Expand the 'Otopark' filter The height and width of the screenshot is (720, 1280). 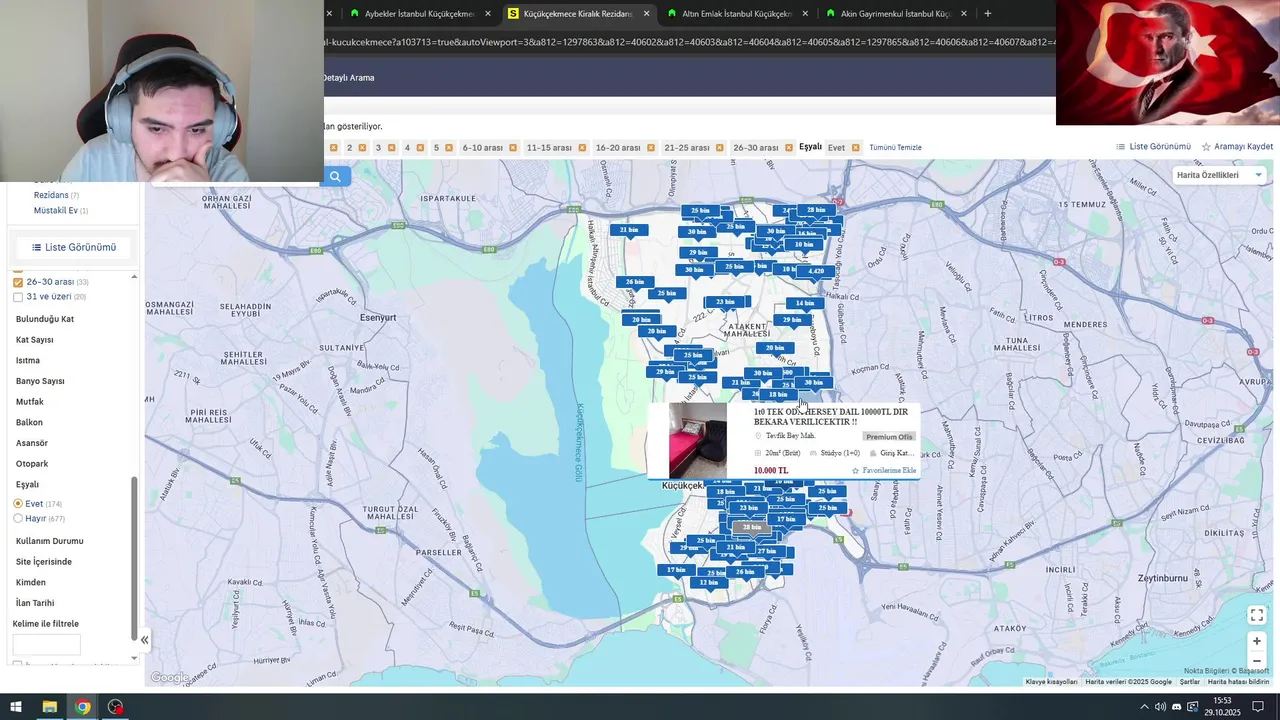[x=32, y=464]
